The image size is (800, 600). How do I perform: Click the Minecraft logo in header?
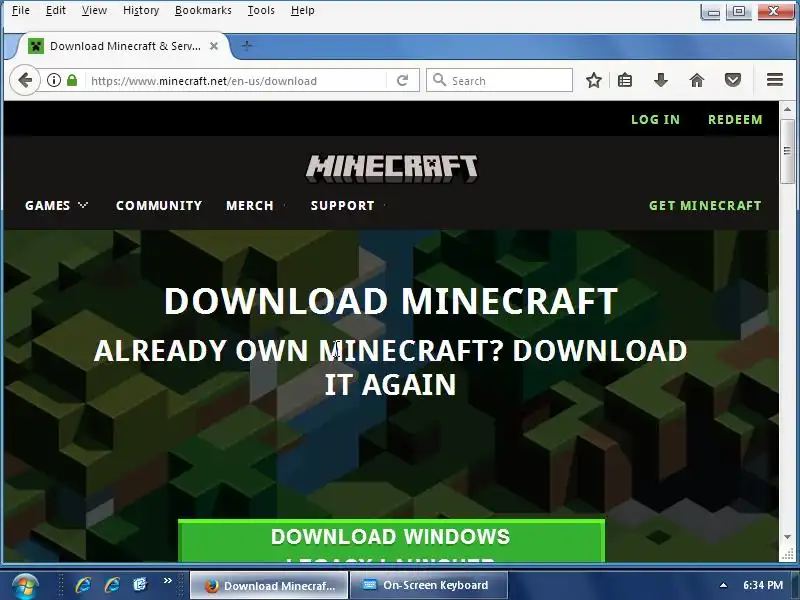click(x=392, y=168)
